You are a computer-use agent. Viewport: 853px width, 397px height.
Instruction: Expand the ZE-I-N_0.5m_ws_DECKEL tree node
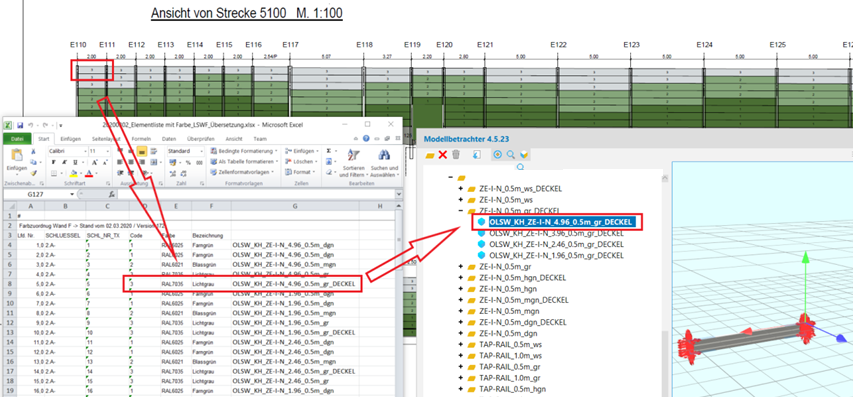[x=461, y=189]
